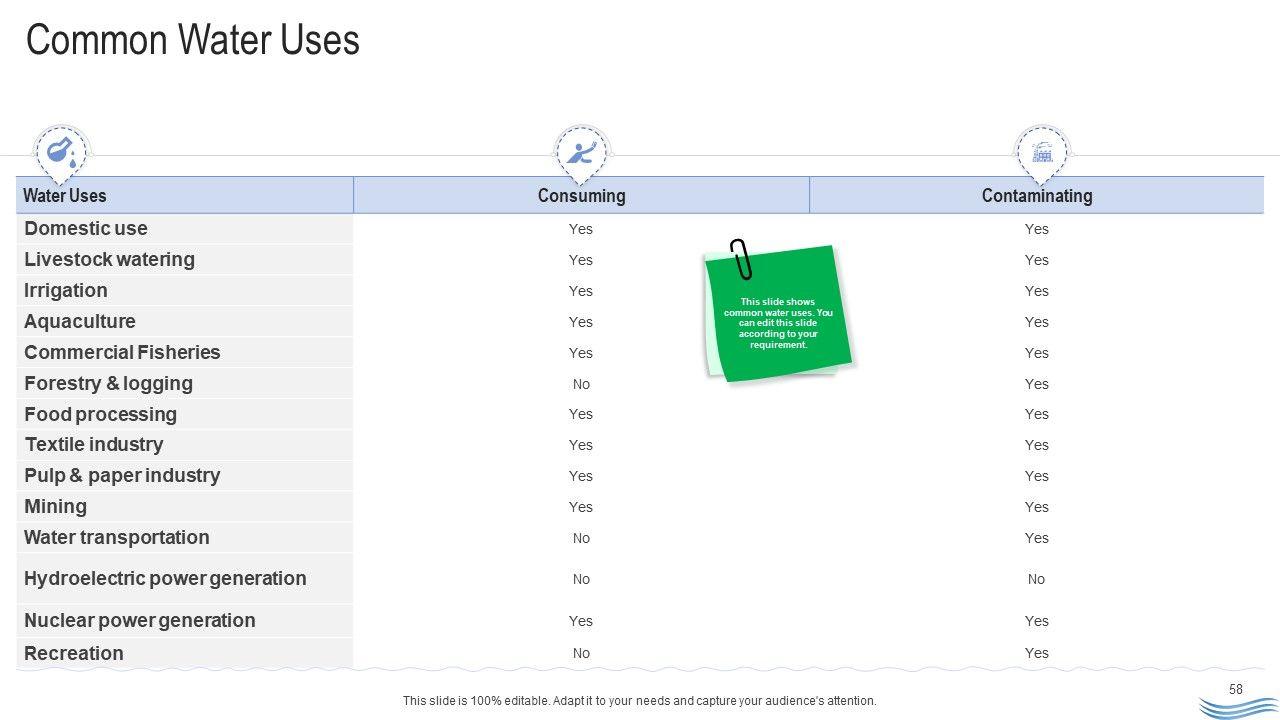Select the green sticky note
This screenshot has width=1280, height=720.
pyautogui.click(x=780, y=320)
